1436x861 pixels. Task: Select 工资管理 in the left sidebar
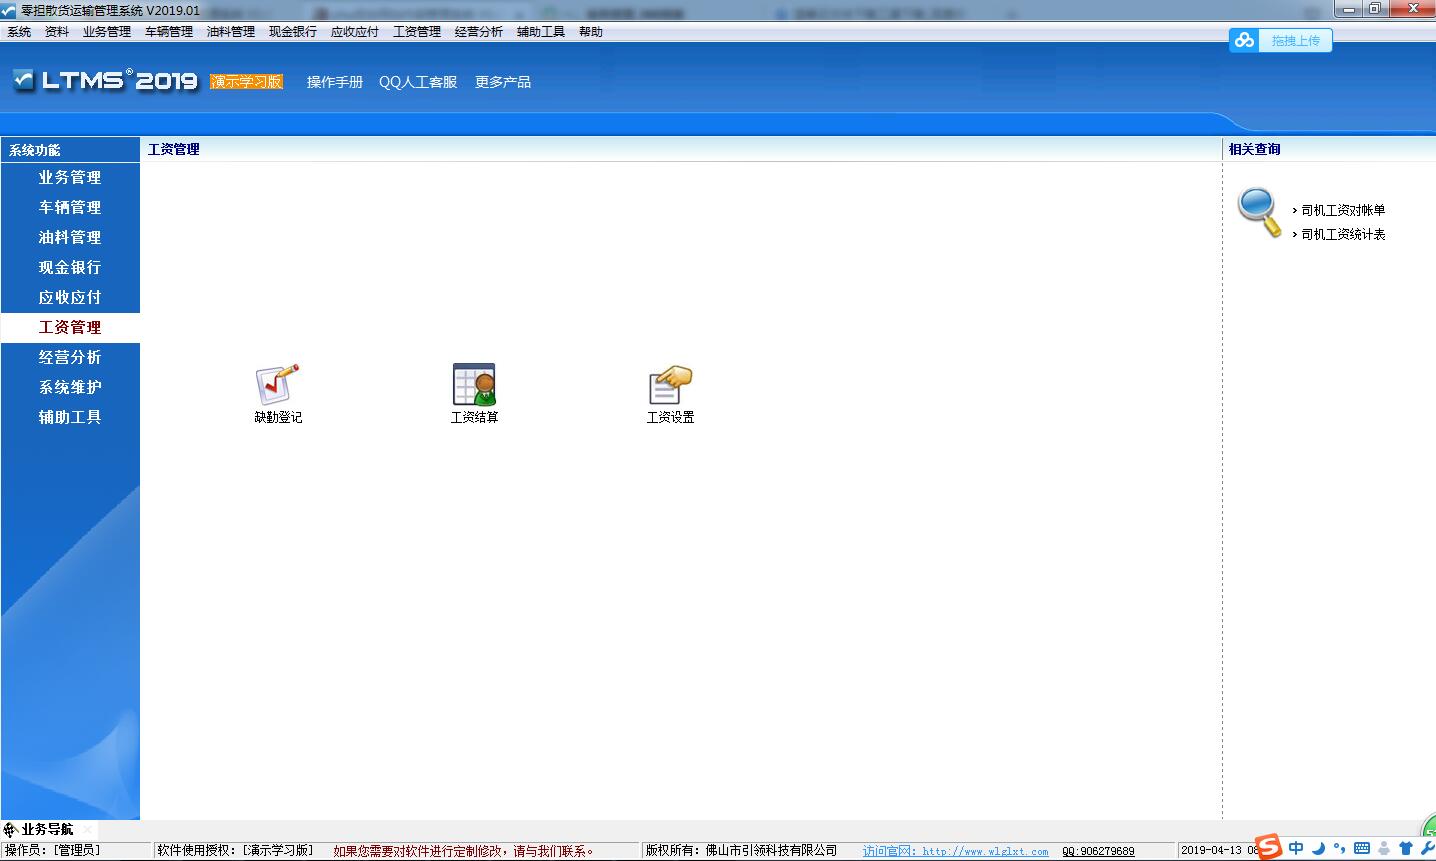70,327
